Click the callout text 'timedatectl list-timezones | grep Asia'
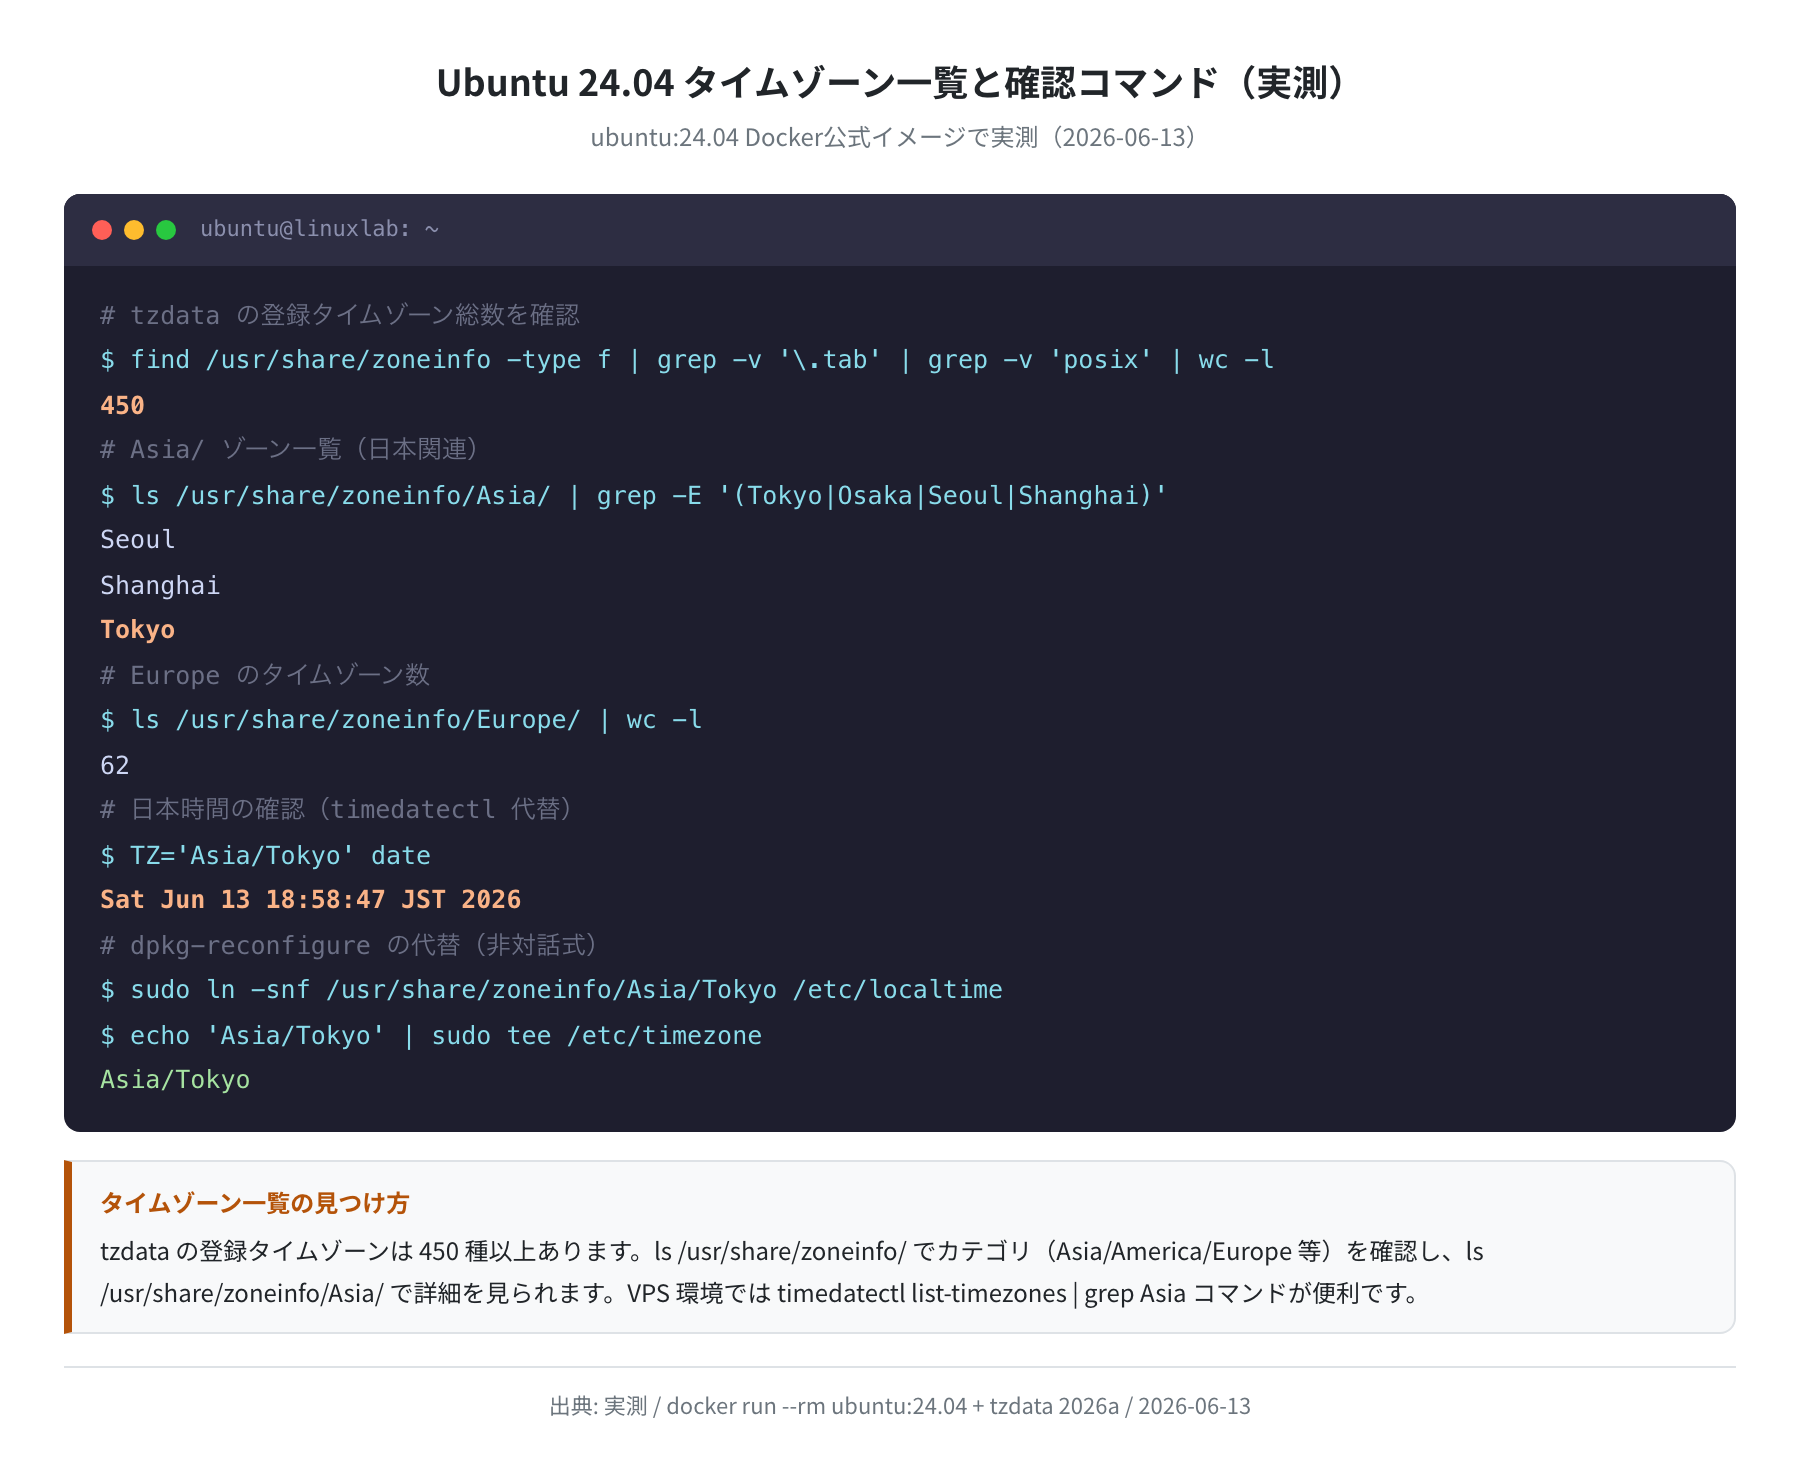The image size is (1800, 1462). (981, 1293)
